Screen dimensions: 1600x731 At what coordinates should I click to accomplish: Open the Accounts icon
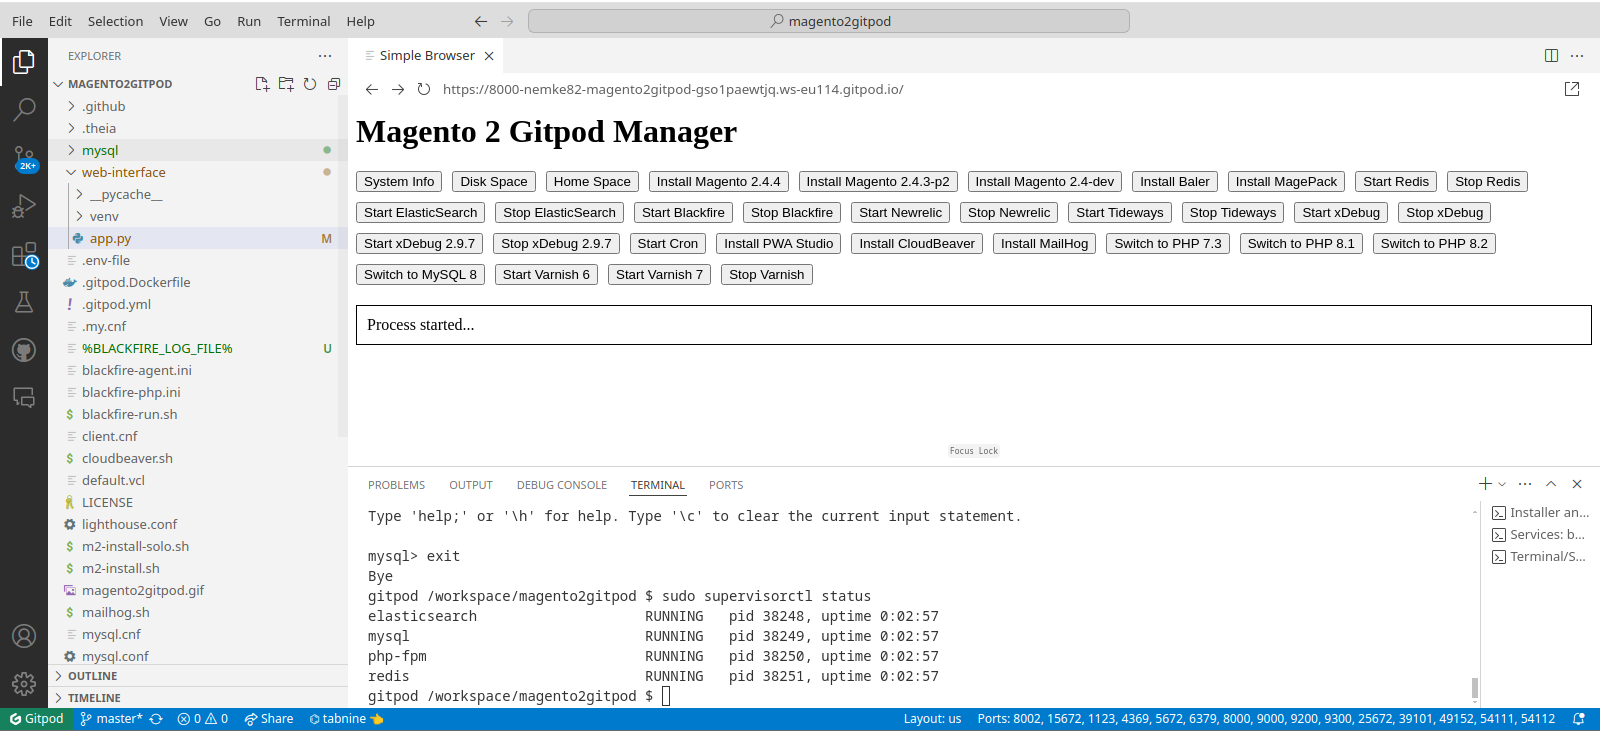point(24,636)
